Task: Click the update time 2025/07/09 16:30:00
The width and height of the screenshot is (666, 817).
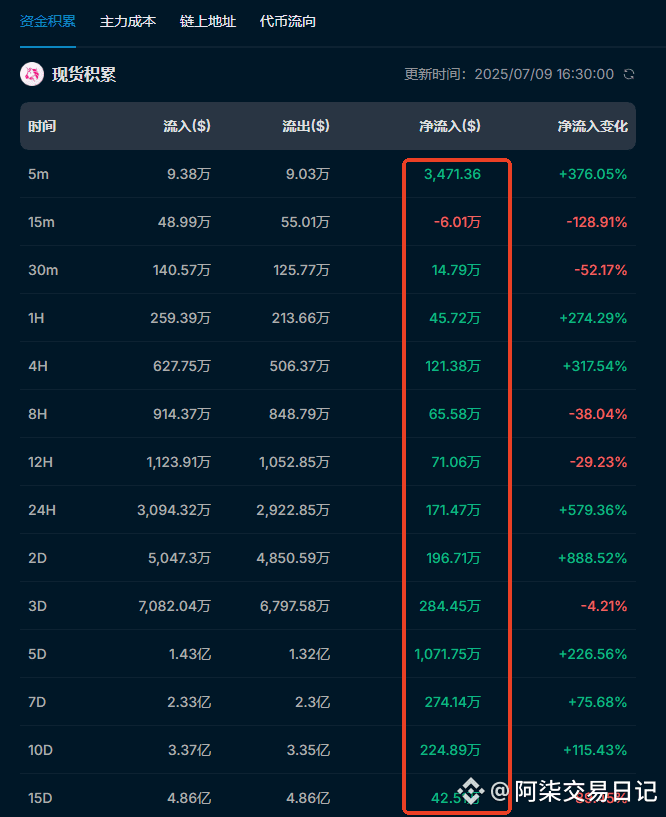Action: pos(544,74)
